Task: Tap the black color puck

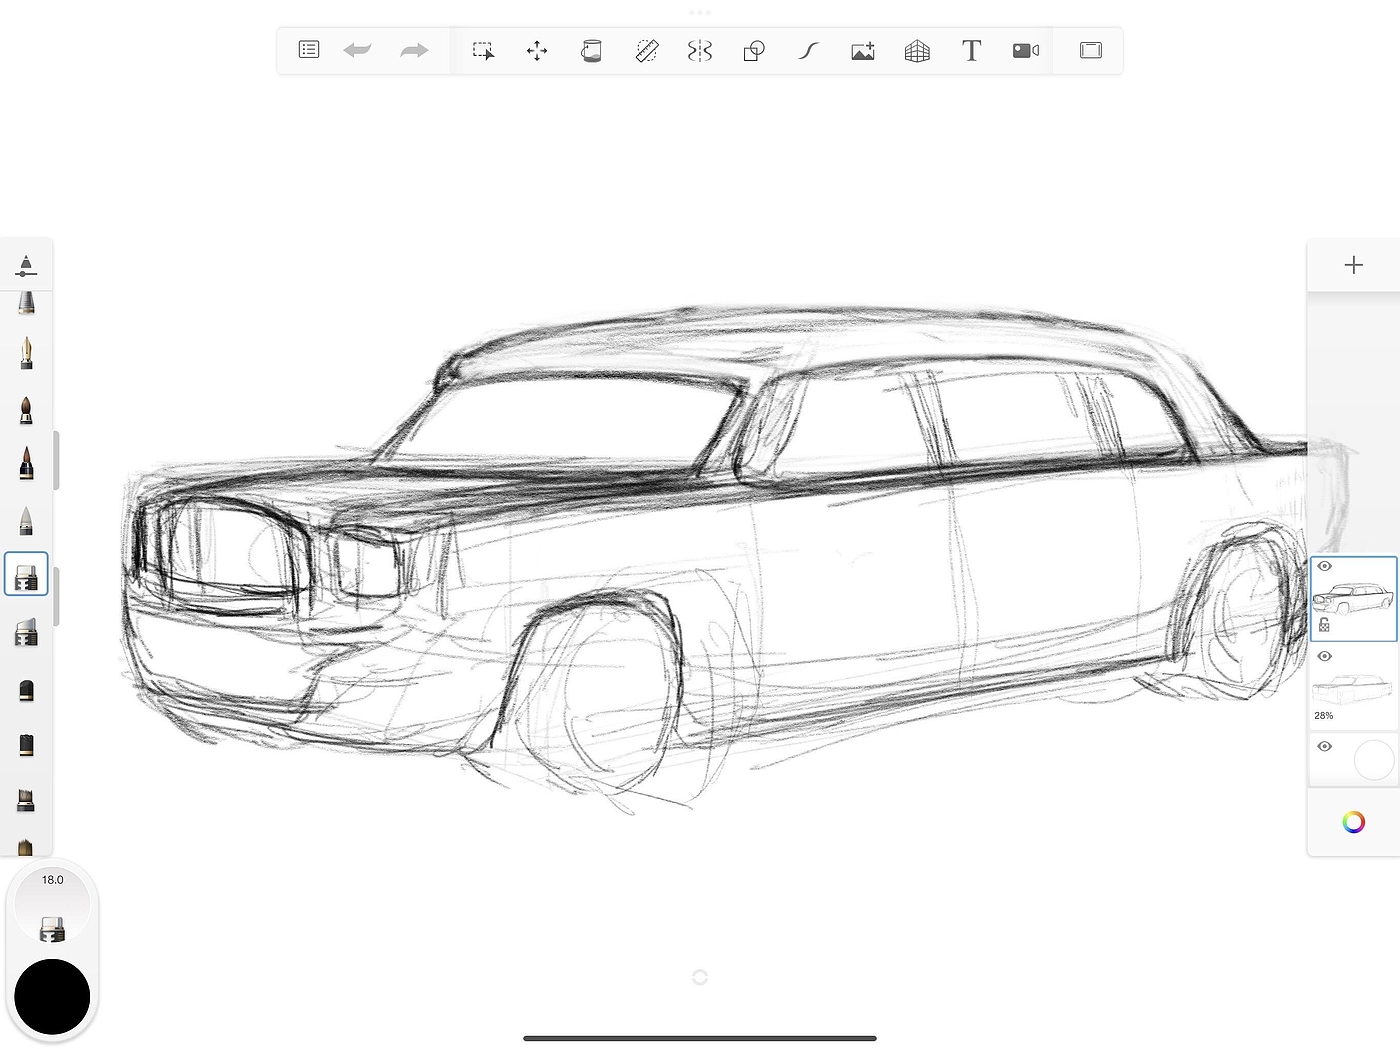Action: [52, 996]
